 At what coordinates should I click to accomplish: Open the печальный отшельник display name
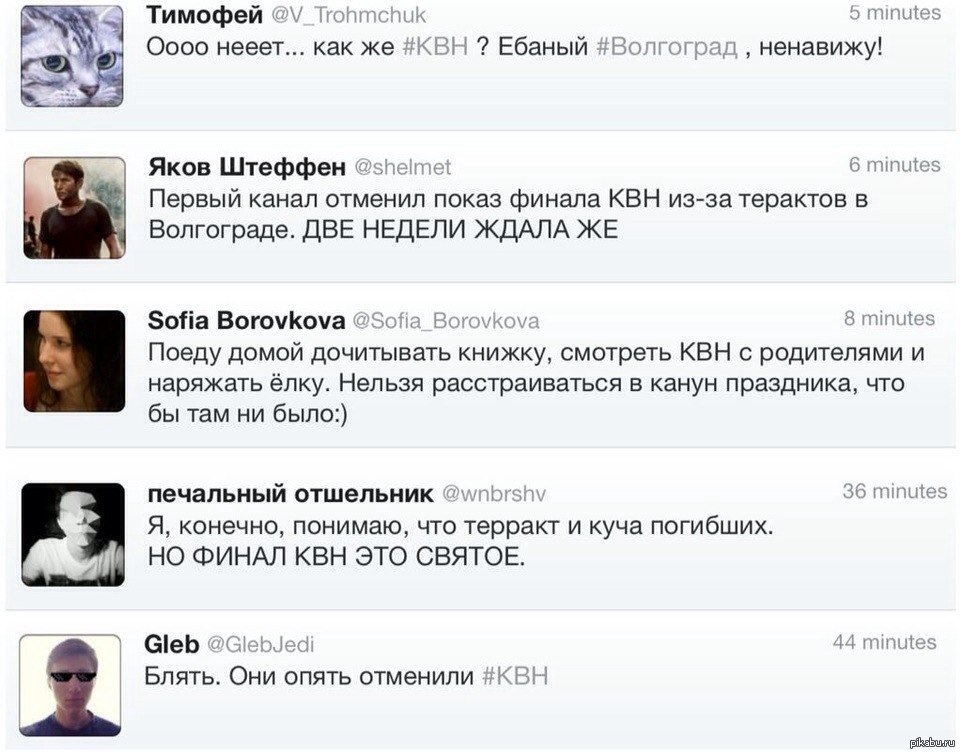tap(290, 493)
